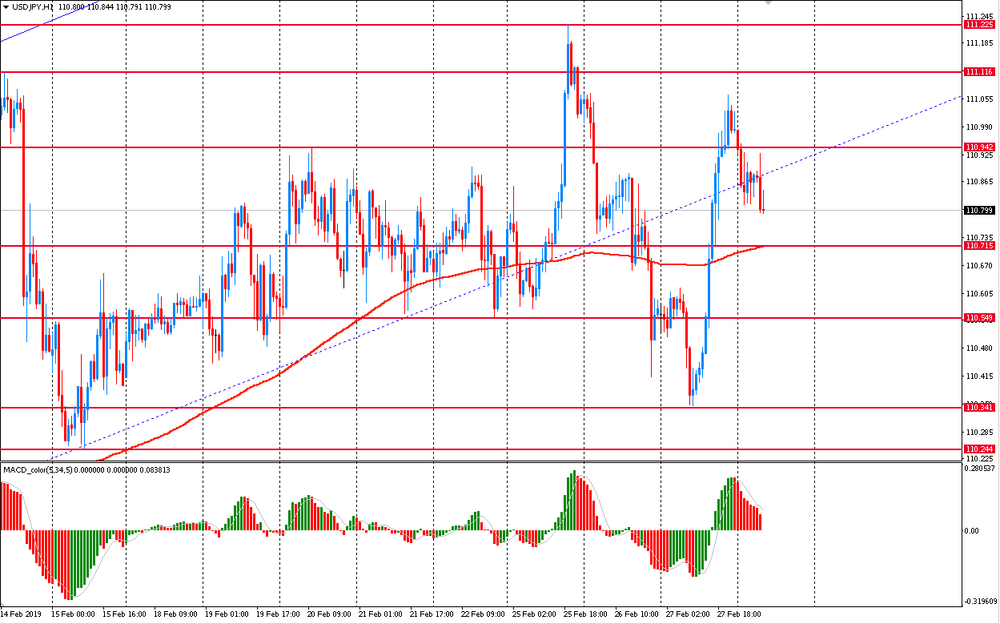Viewport: 1000px width, 624px height.
Task: Click the 111.245 price axis value
Action: pos(980,17)
